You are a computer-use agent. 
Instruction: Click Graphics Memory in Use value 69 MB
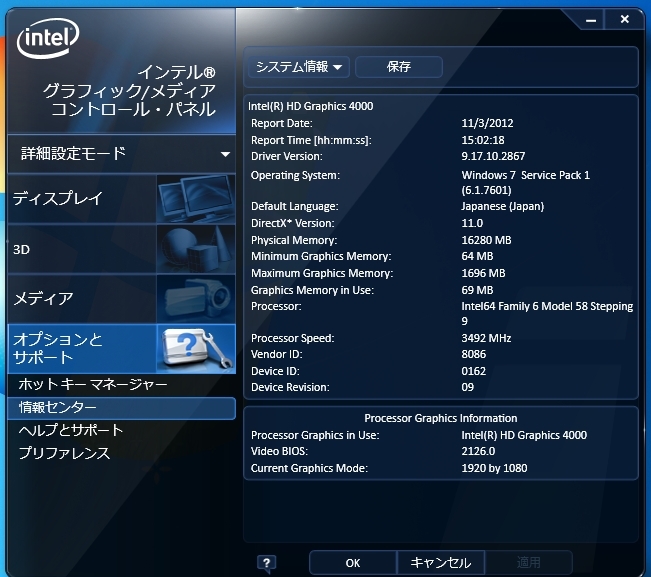477,290
